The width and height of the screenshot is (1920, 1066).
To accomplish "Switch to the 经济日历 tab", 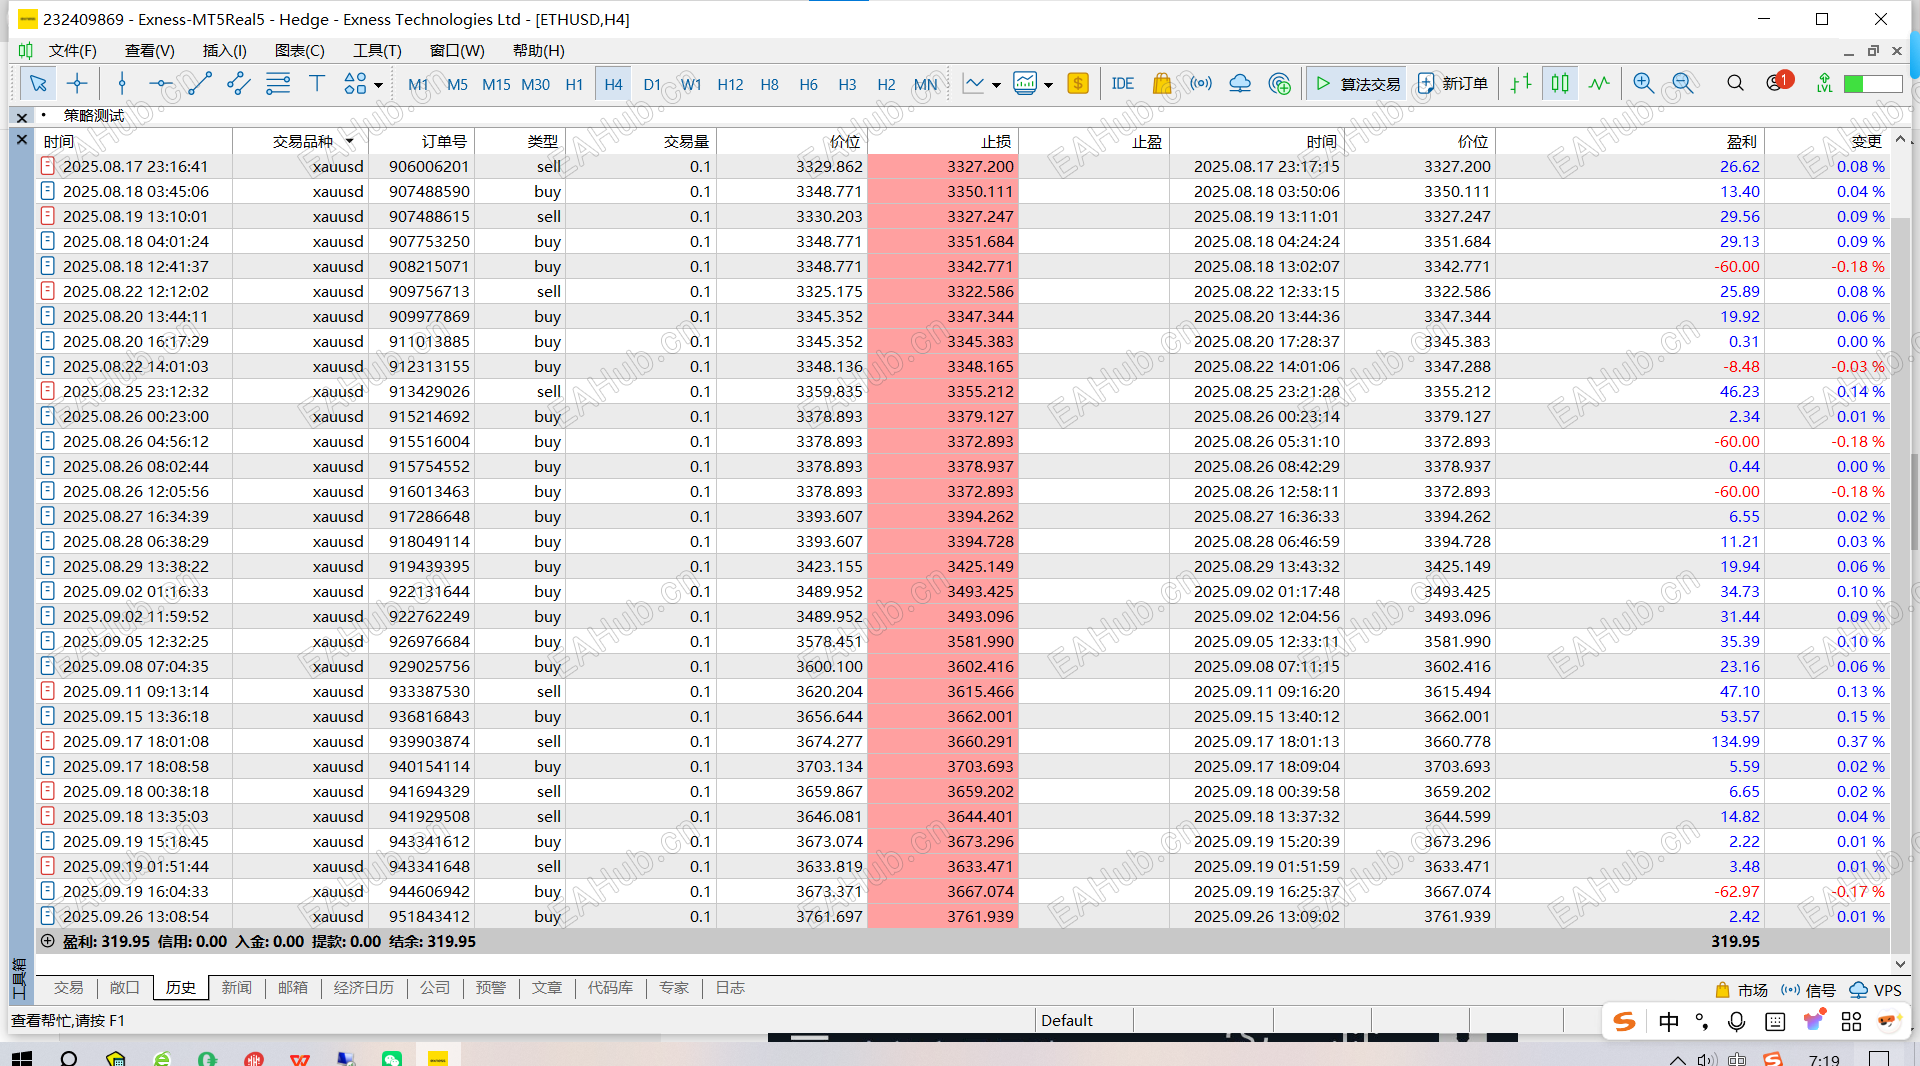I will [x=363, y=988].
